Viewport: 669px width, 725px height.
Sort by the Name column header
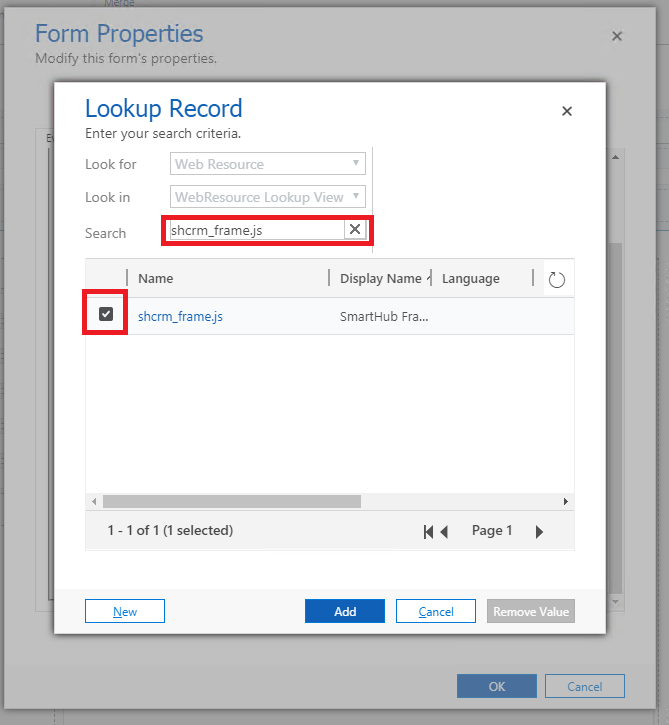coord(156,279)
